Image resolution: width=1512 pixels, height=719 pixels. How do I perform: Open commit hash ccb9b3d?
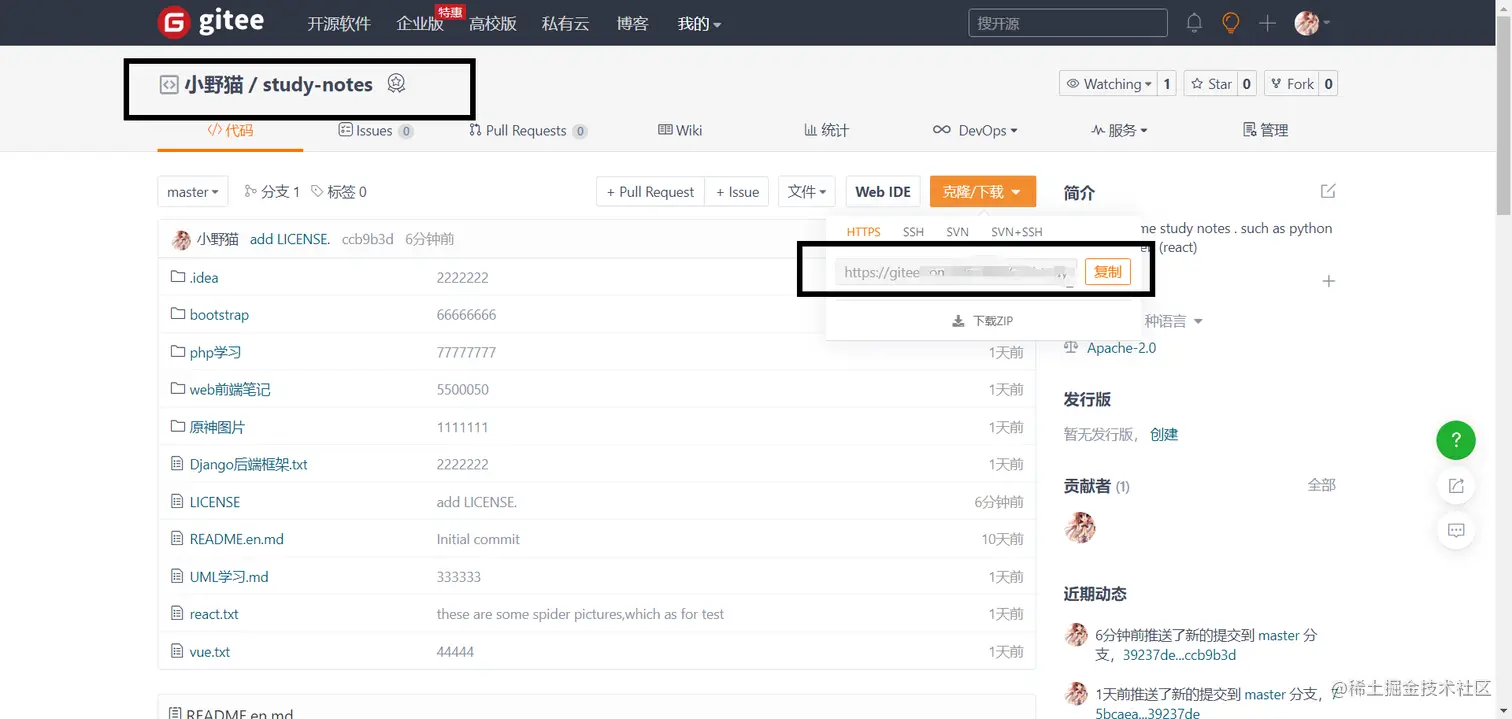pos(367,239)
